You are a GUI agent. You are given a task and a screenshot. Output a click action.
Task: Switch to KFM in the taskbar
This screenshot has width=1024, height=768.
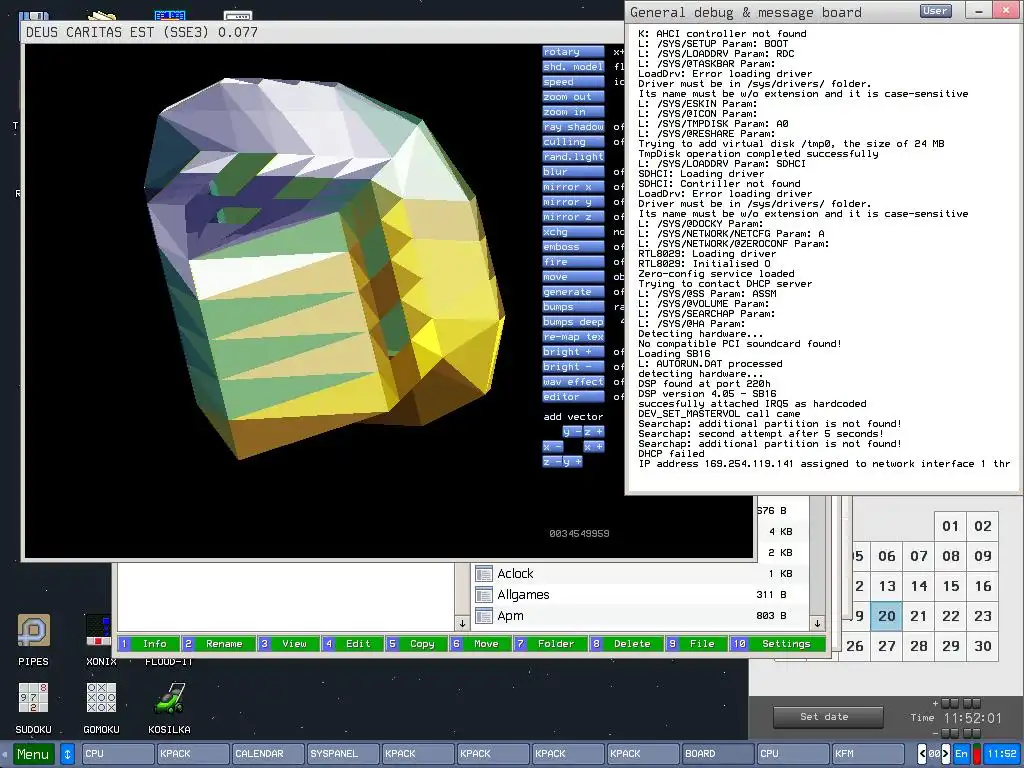pos(867,754)
